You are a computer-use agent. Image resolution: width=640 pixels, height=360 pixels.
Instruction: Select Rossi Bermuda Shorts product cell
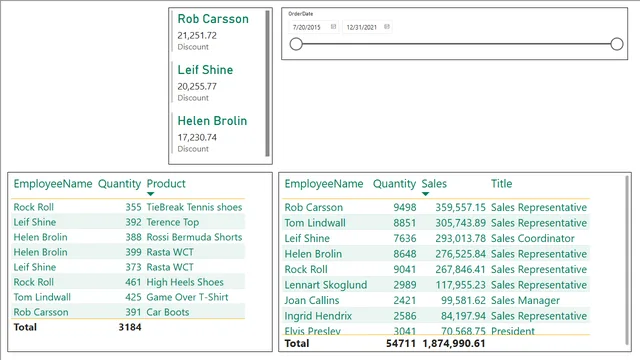coord(194,237)
